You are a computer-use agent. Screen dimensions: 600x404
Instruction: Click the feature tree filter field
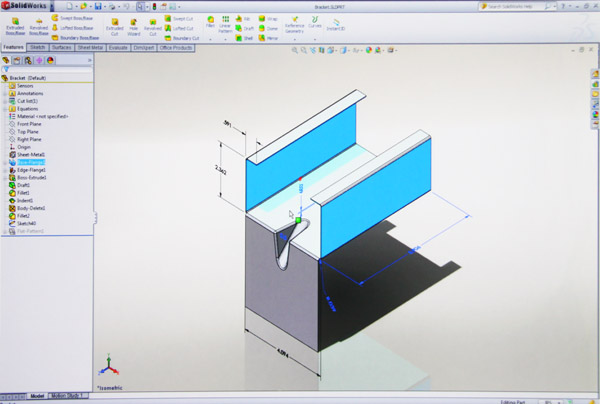[x=47, y=69]
